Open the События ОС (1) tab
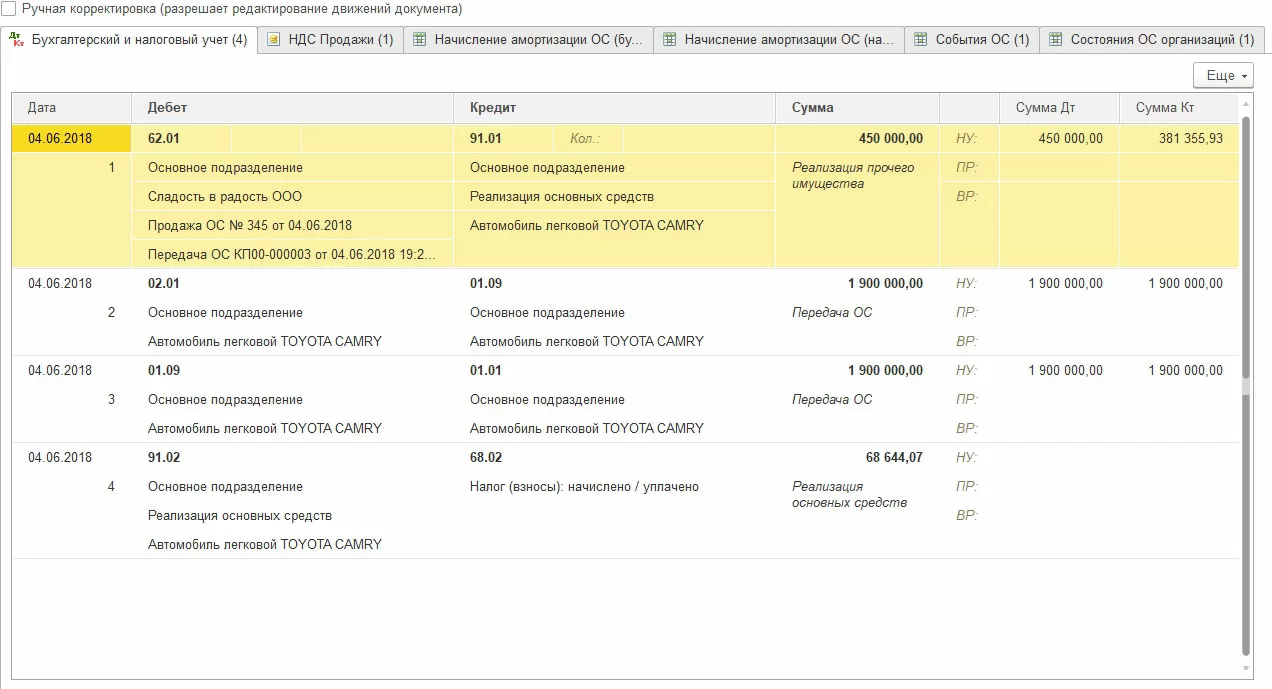1272x689 pixels. pos(972,40)
